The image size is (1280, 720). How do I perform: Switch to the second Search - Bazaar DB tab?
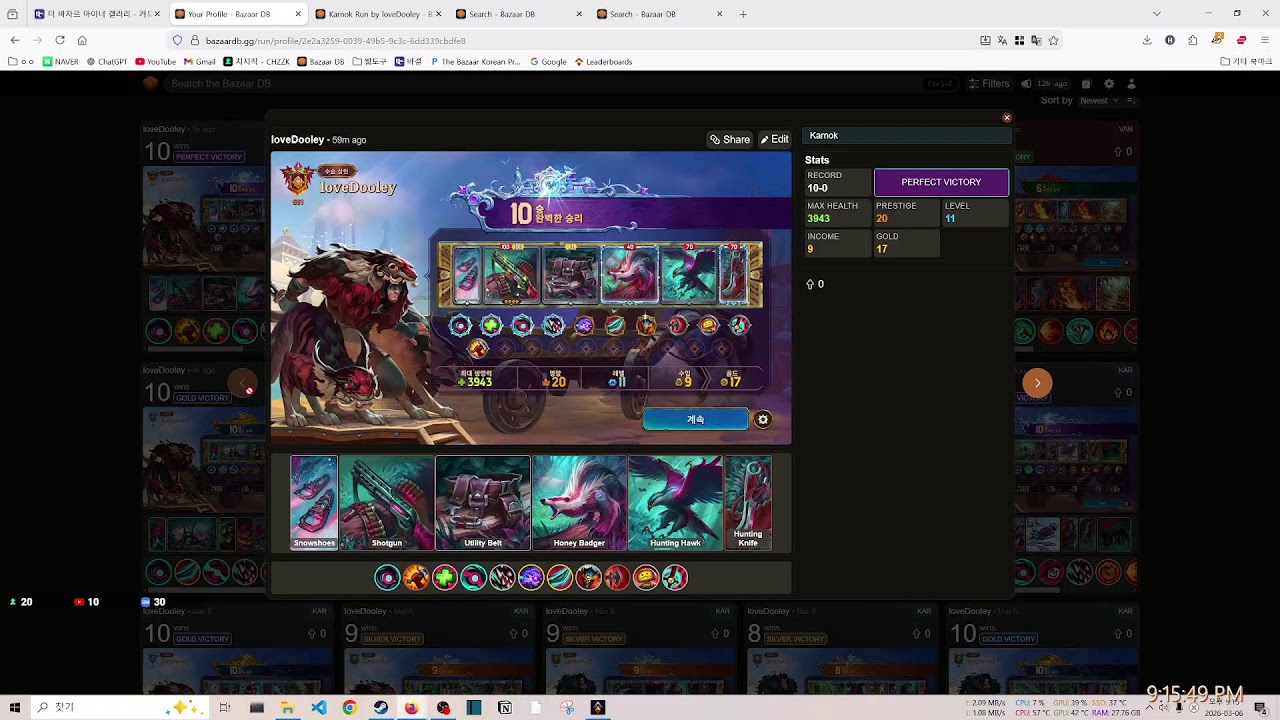661,14
